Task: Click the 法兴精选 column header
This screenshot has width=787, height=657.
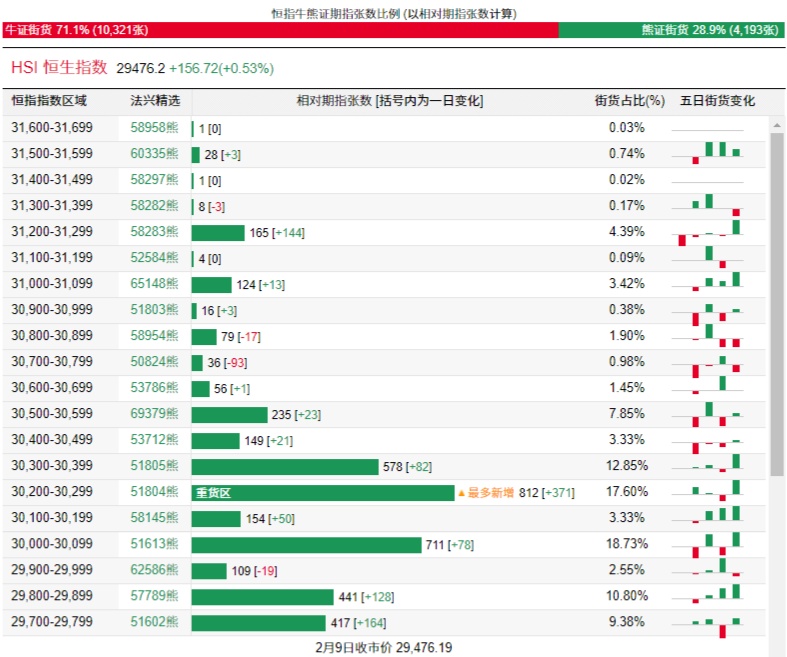Action: [155, 101]
